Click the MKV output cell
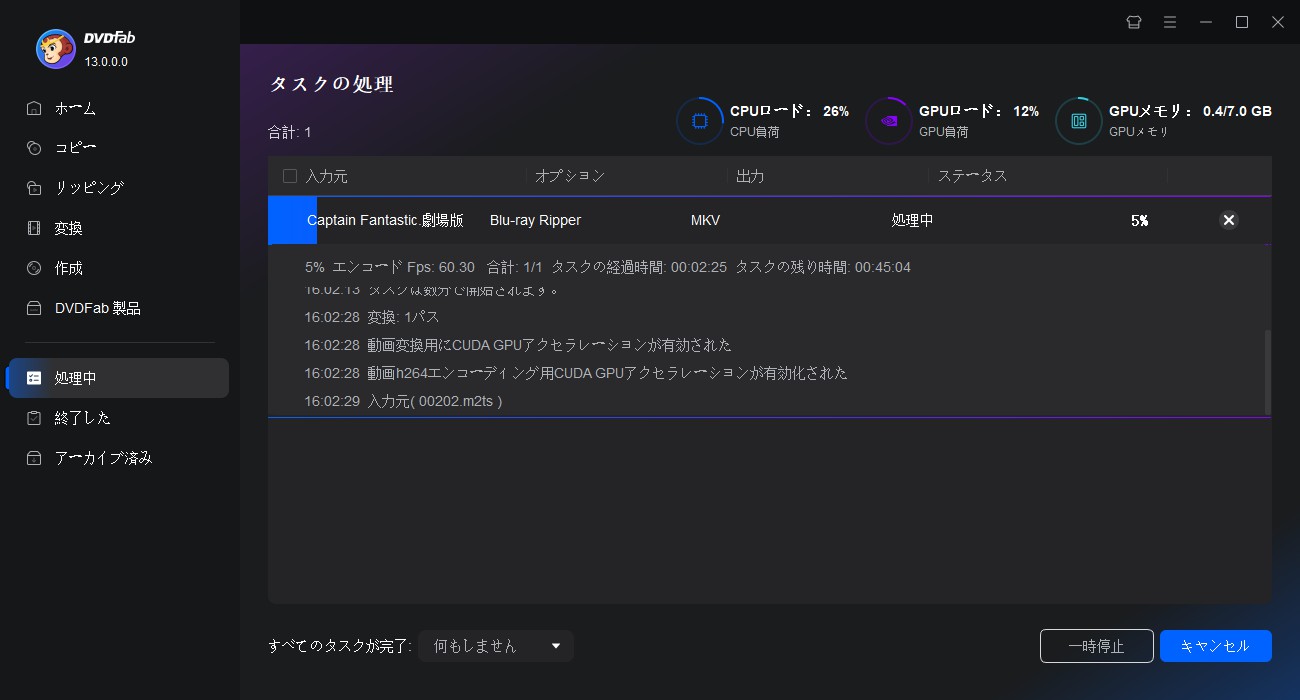The image size is (1300, 700). (x=705, y=220)
